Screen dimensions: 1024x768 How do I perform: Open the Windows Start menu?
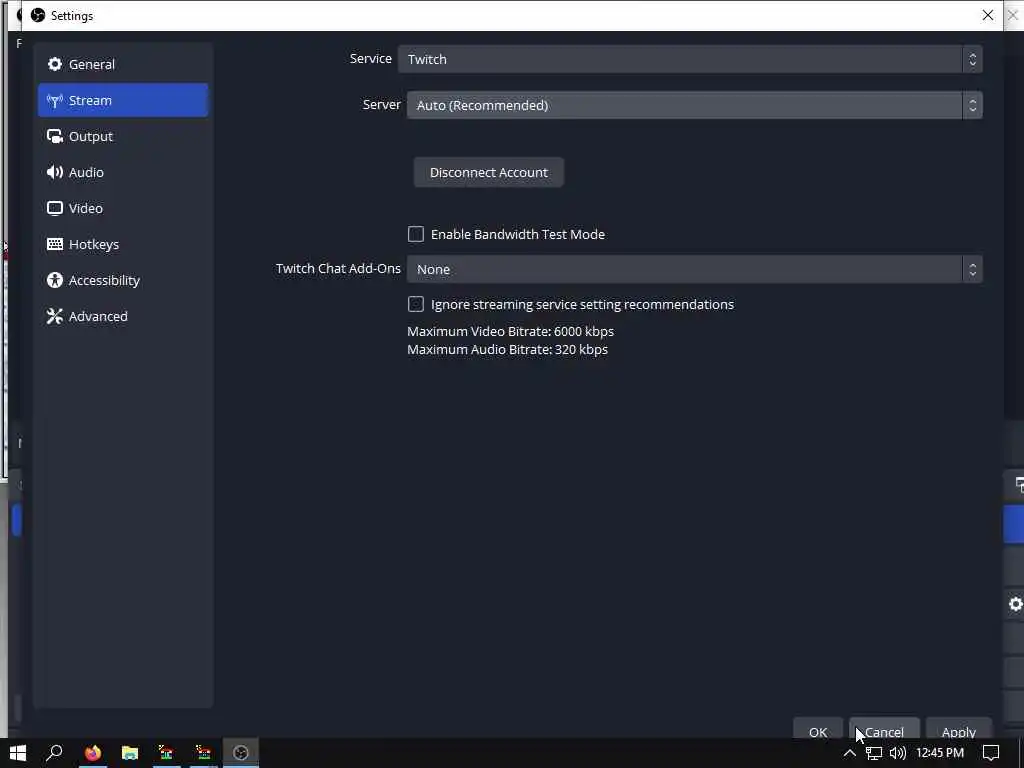click(x=18, y=753)
